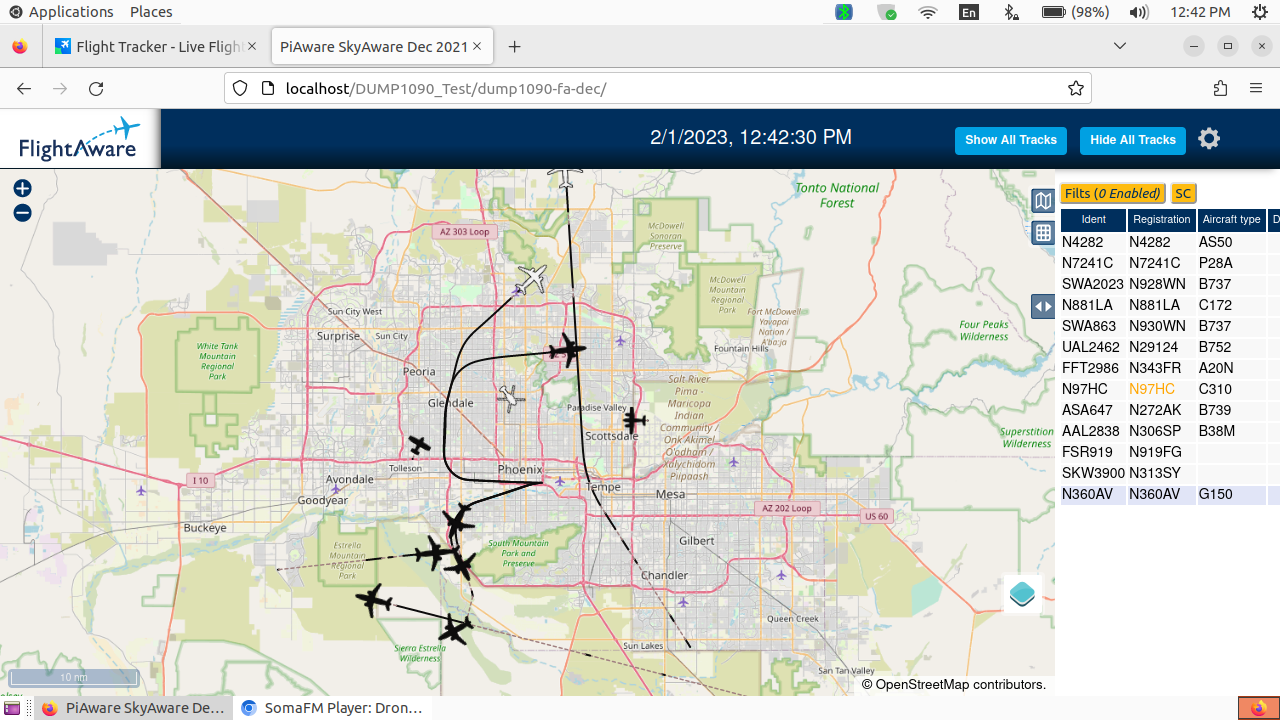
Task: Toggle the sidebar with the double-arrow button
Action: tap(1043, 307)
